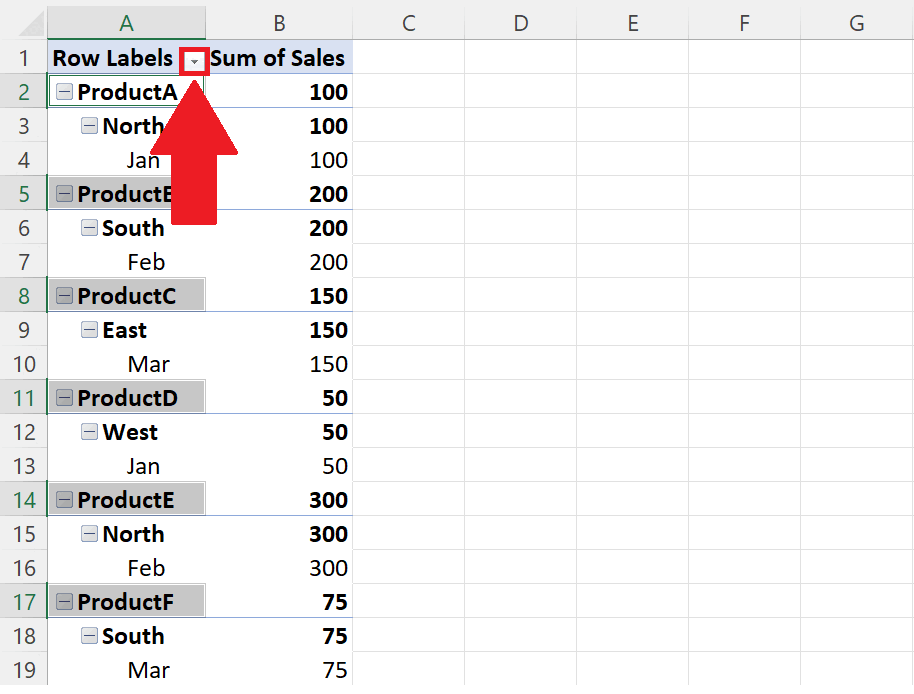Image resolution: width=914 pixels, height=694 pixels.
Task: Collapse the West region under ProductD
Action: (x=89, y=432)
